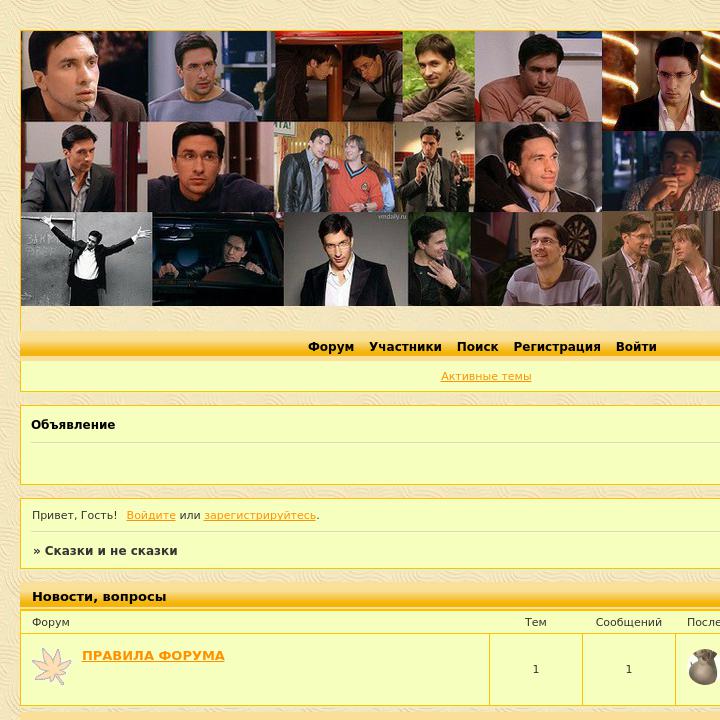Click the зарегистрируйтесь link

[260, 515]
